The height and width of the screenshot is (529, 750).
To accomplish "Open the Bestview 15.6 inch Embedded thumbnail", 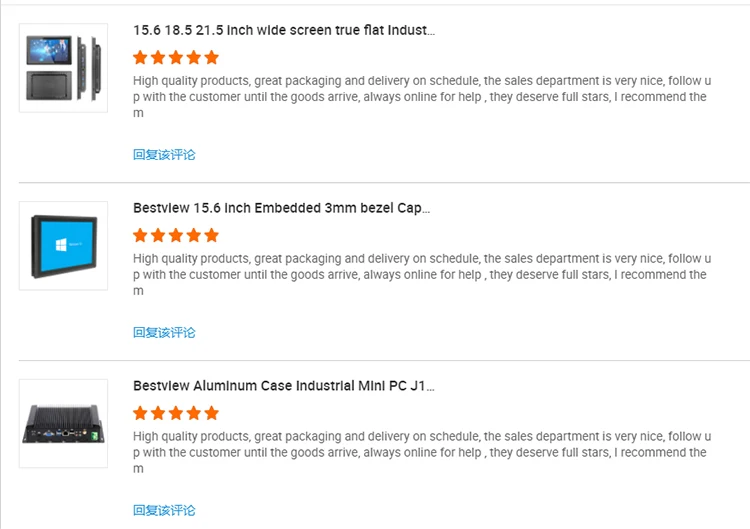I will pyautogui.click(x=63, y=246).
